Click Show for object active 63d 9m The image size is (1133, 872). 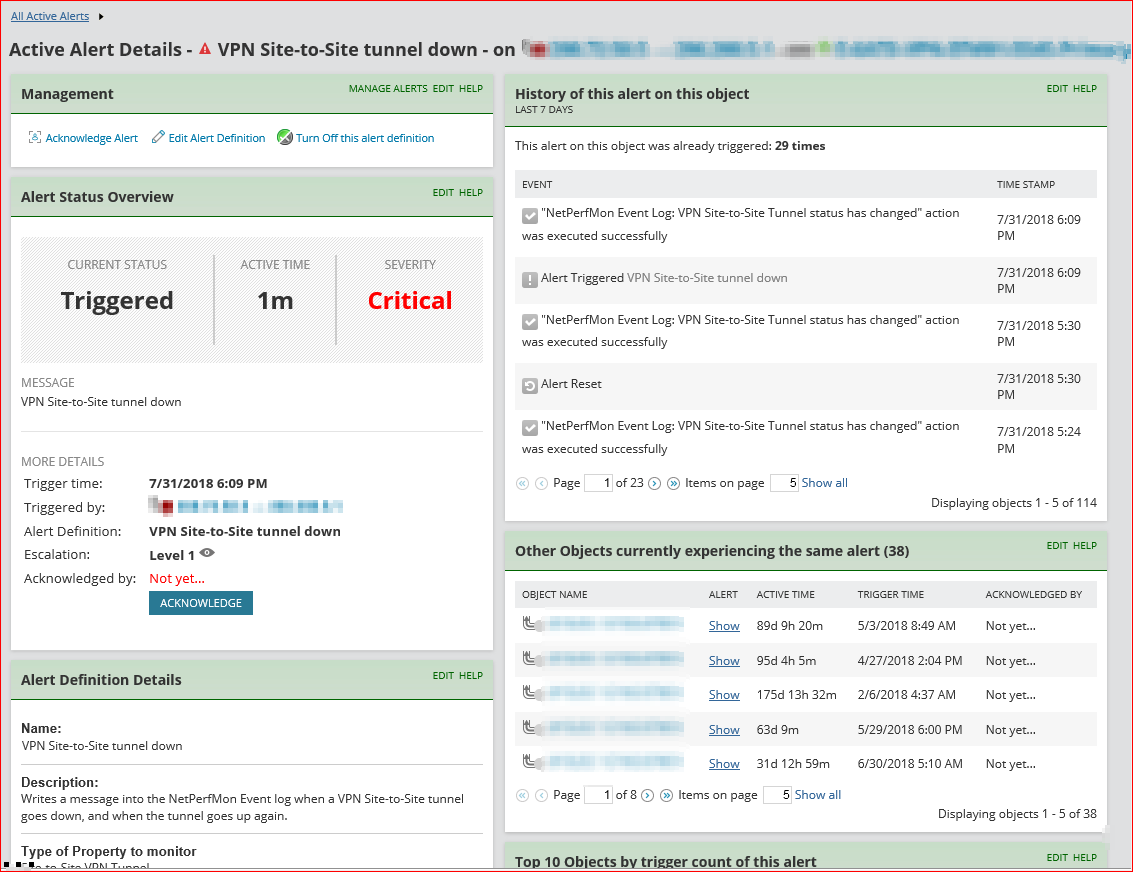724,730
